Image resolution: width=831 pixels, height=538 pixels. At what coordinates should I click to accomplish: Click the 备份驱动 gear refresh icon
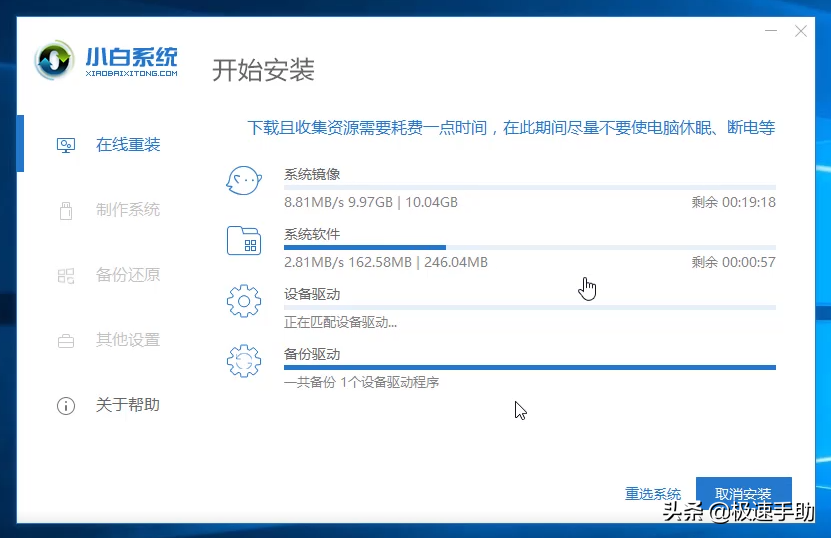pyautogui.click(x=244, y=361)
